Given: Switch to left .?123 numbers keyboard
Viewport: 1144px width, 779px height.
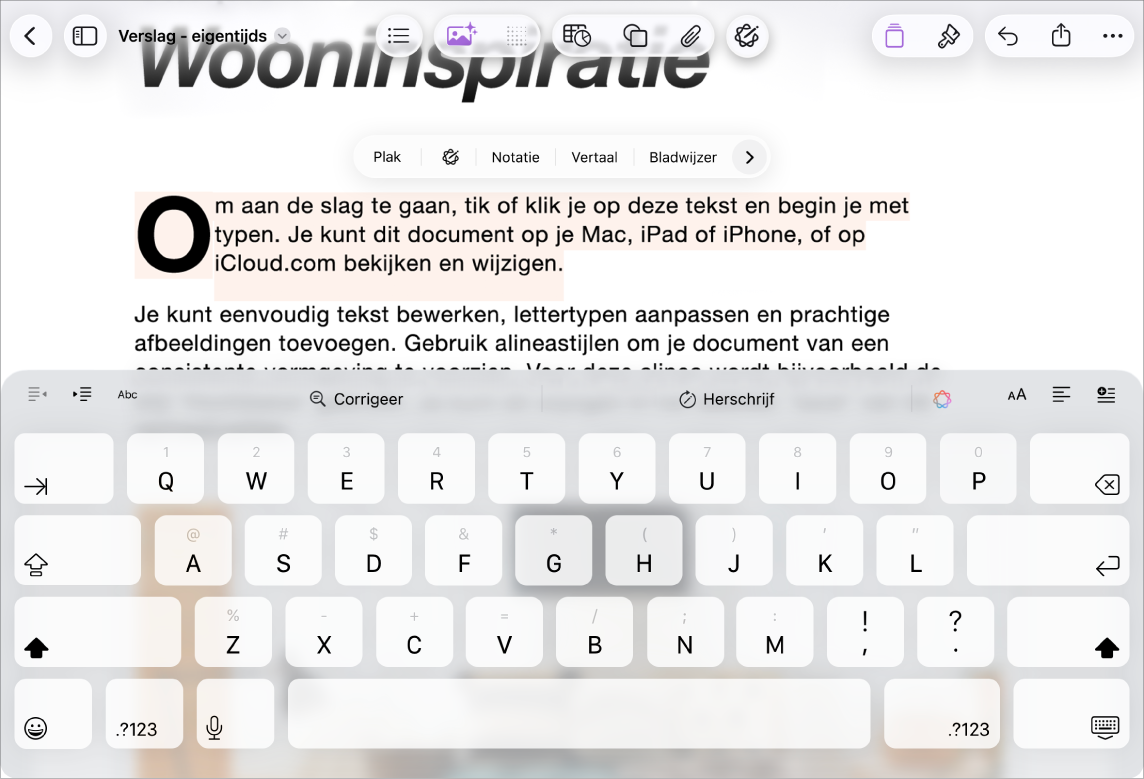Looking at the screenshot, I should pos(144,714).
